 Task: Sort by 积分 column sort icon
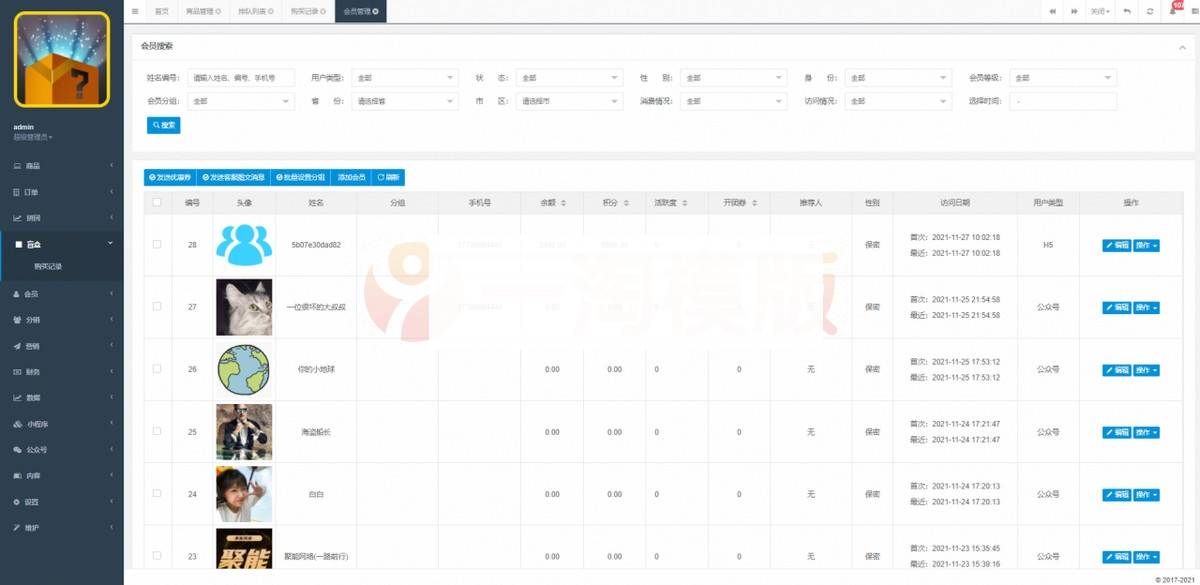click(x=626, y=202)
